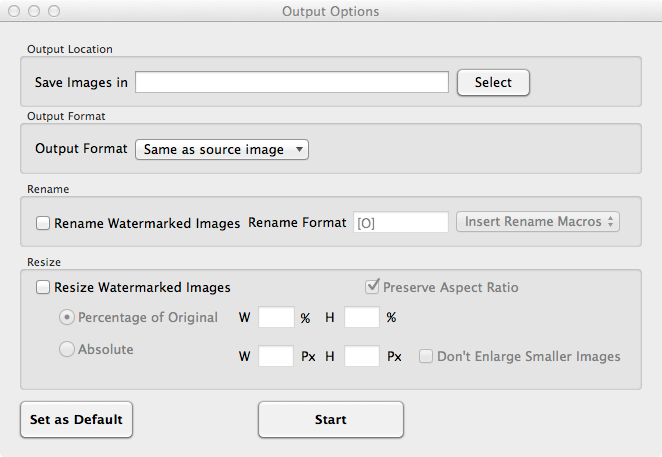Click the height percentage input field
This screenshot has width=662, height=457.
point(362,318)
